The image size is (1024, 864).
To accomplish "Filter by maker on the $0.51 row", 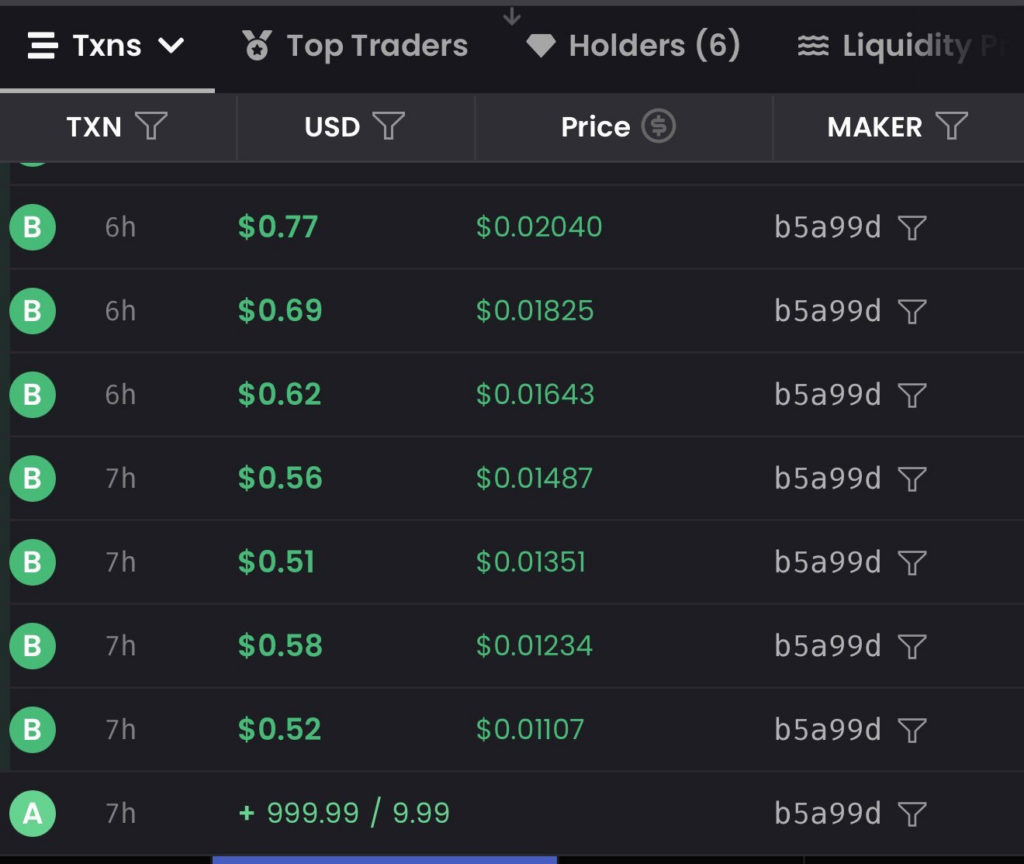I will click(x=912, y=563).
